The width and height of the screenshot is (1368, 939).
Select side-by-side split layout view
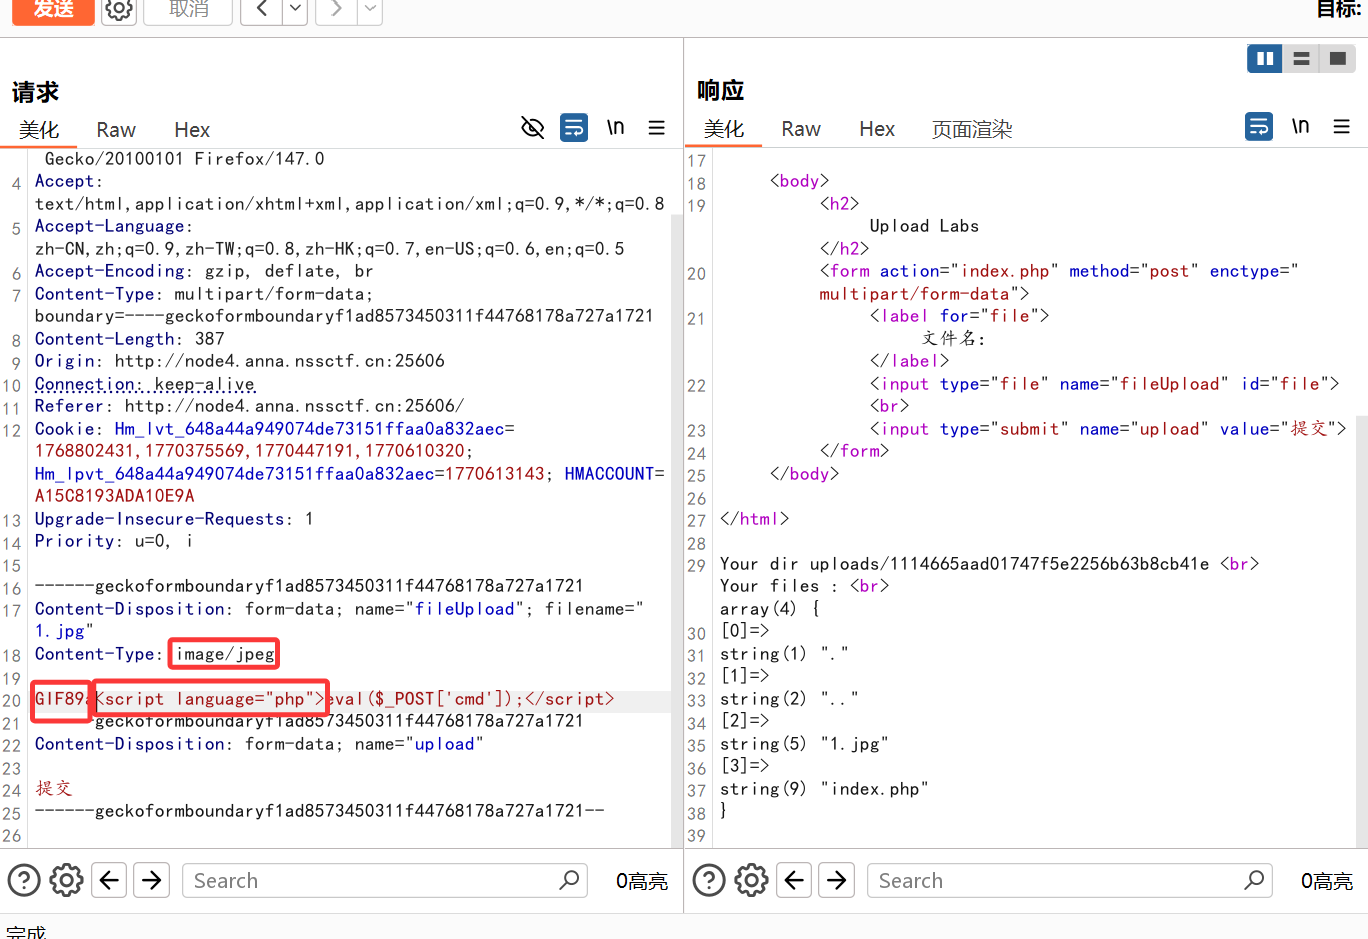(1265, 59)
